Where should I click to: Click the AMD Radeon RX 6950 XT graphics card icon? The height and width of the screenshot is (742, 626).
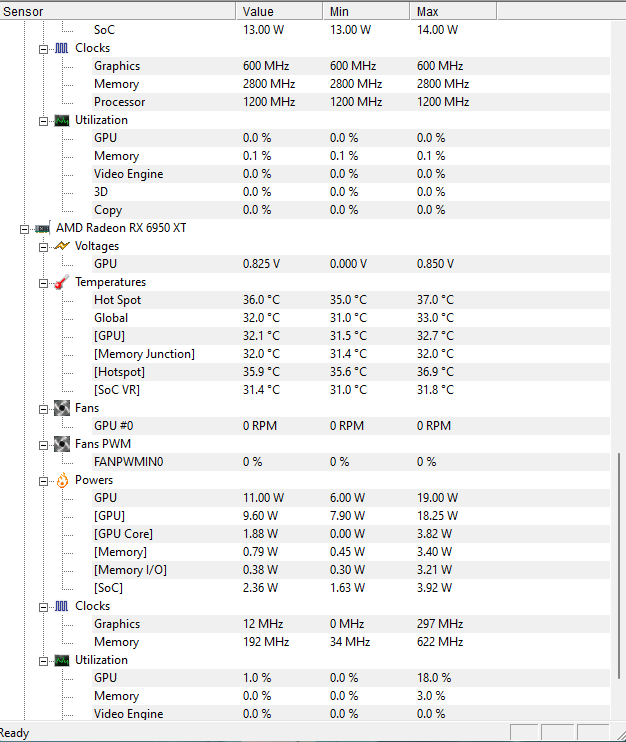coord(43,229)
